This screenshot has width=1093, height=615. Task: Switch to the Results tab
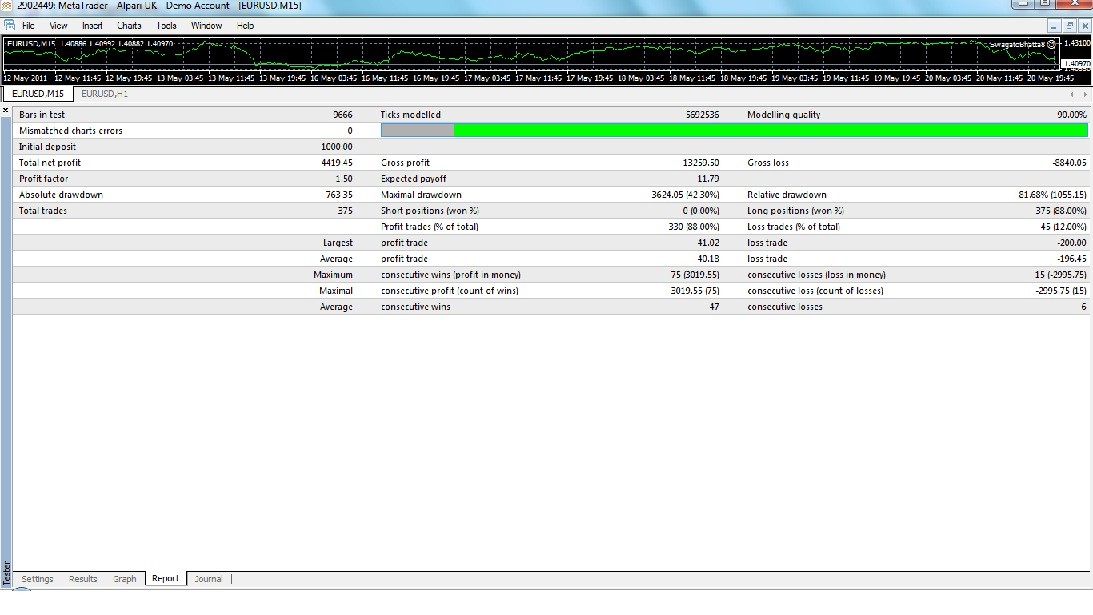(x=82, y=578)
